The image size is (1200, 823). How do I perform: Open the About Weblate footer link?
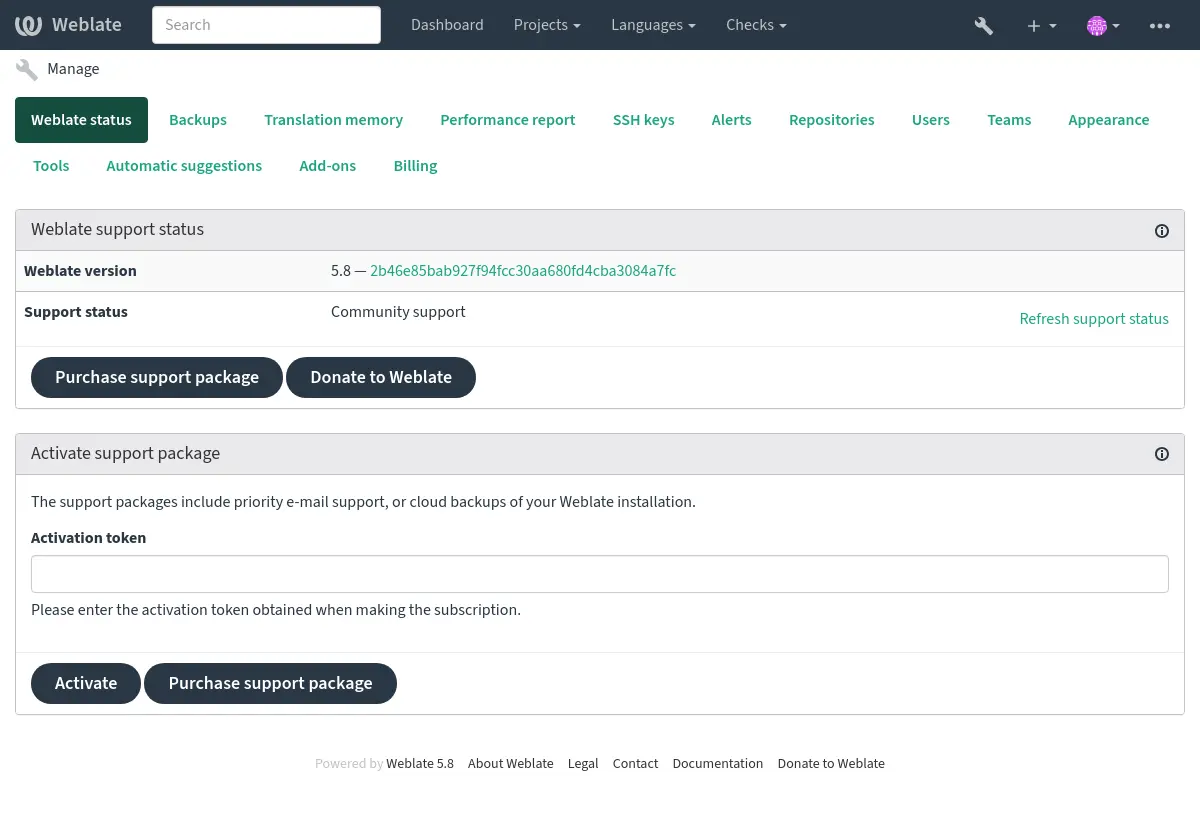point(510,763)
